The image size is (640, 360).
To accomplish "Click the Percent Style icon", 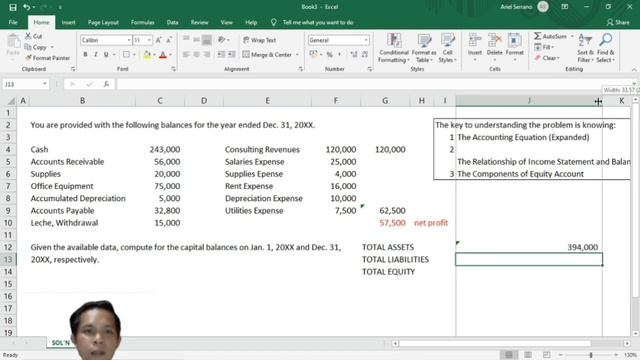I will point(329,54).
